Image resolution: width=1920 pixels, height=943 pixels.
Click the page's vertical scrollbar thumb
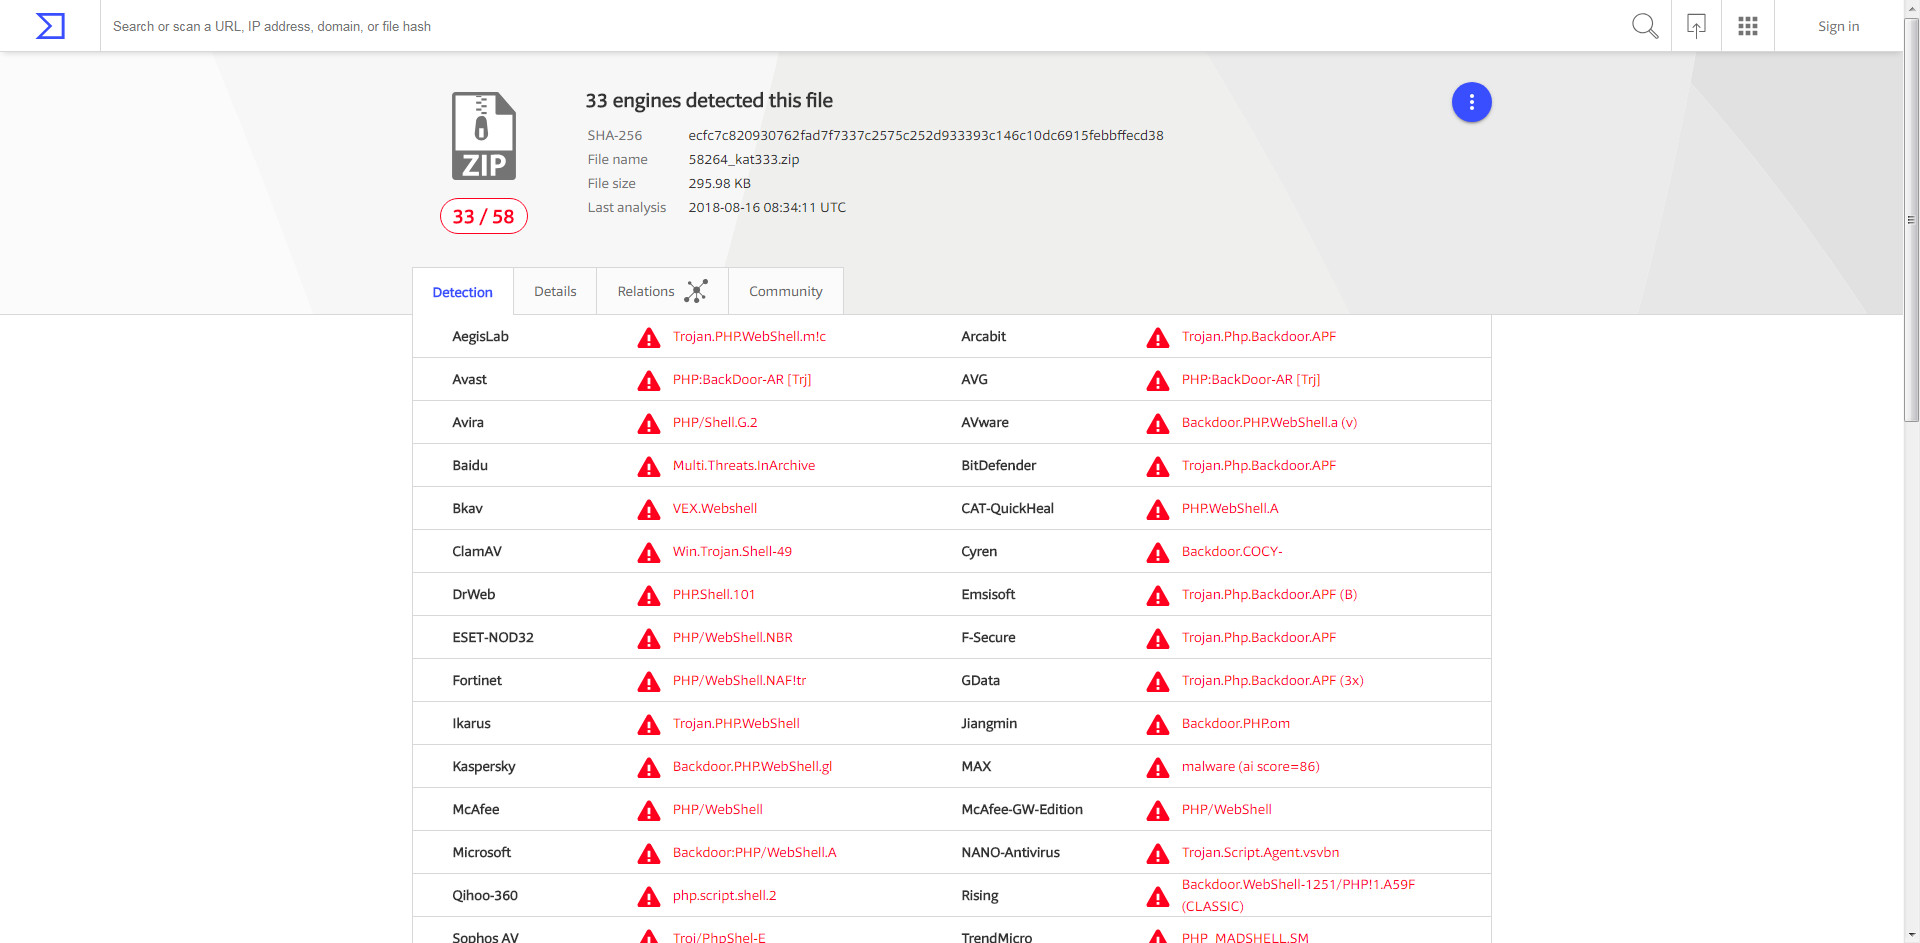(x=1911, y=220)
